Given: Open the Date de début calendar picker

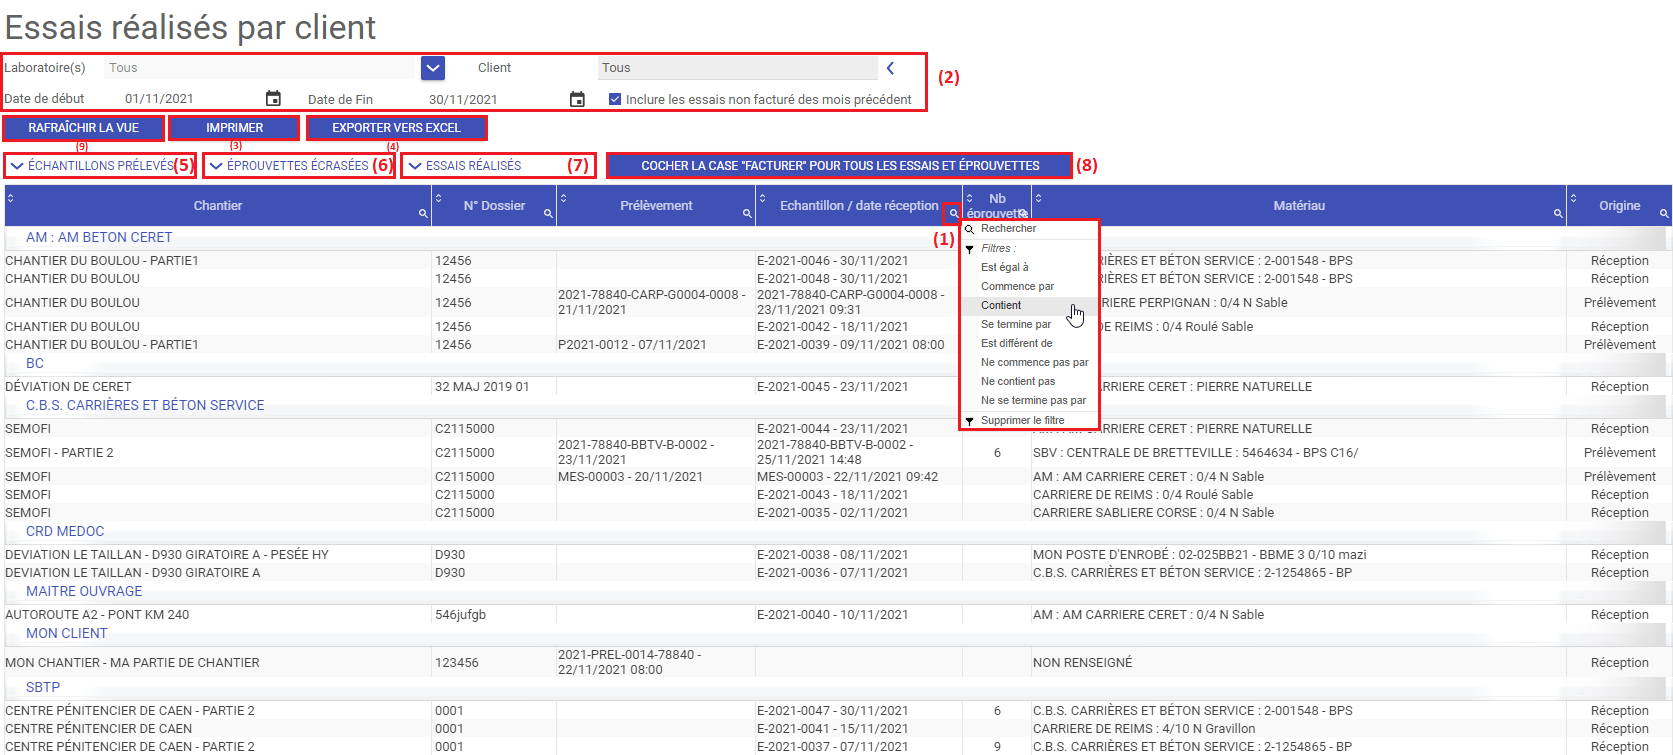Looking at the screenshot, I should tap(273, 98).
